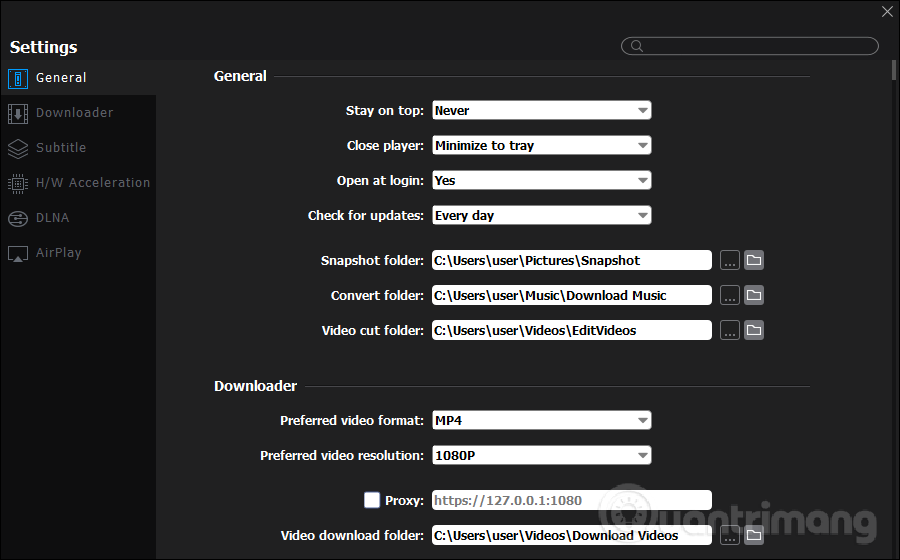Click the AirPlay screen icon
Screen dimensions: 900x560
18,254
